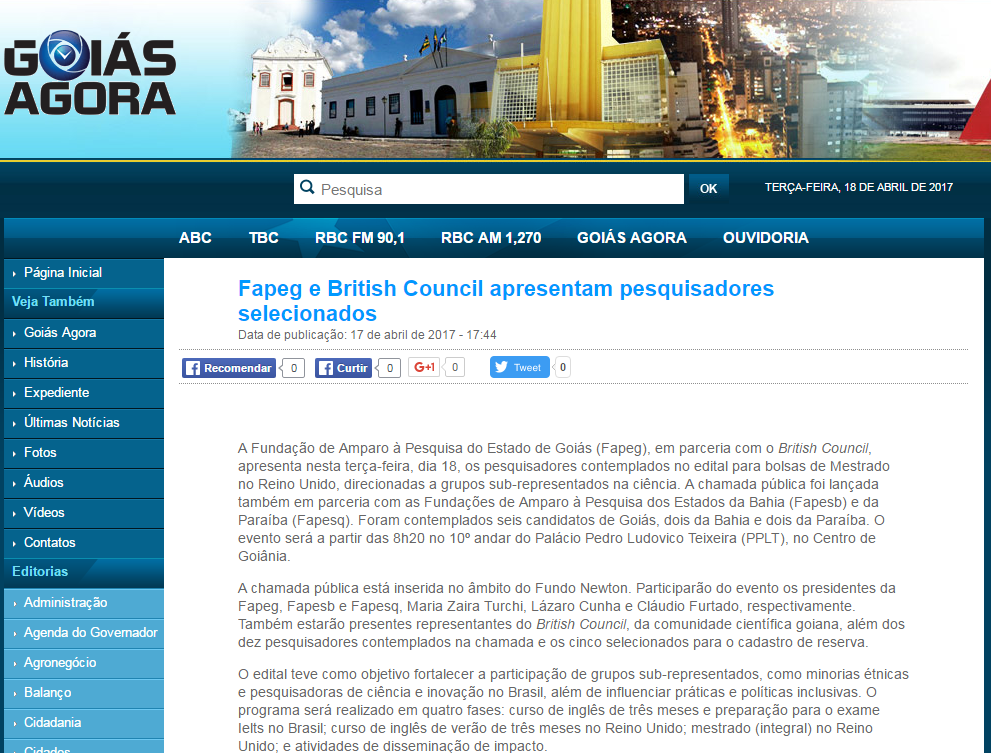Click the Twitter Tweet button
Image resolution: width=991 pixels, height=753 pixels.
[x=519, y=367]
